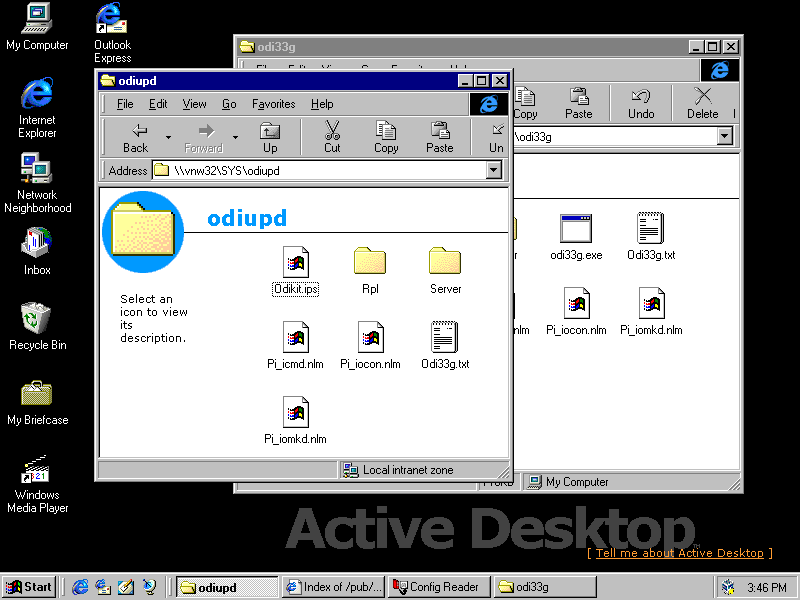800x600 pixels.
Task: Click Paste in the odi33g window toolbar
Action: tap(579, 104)
